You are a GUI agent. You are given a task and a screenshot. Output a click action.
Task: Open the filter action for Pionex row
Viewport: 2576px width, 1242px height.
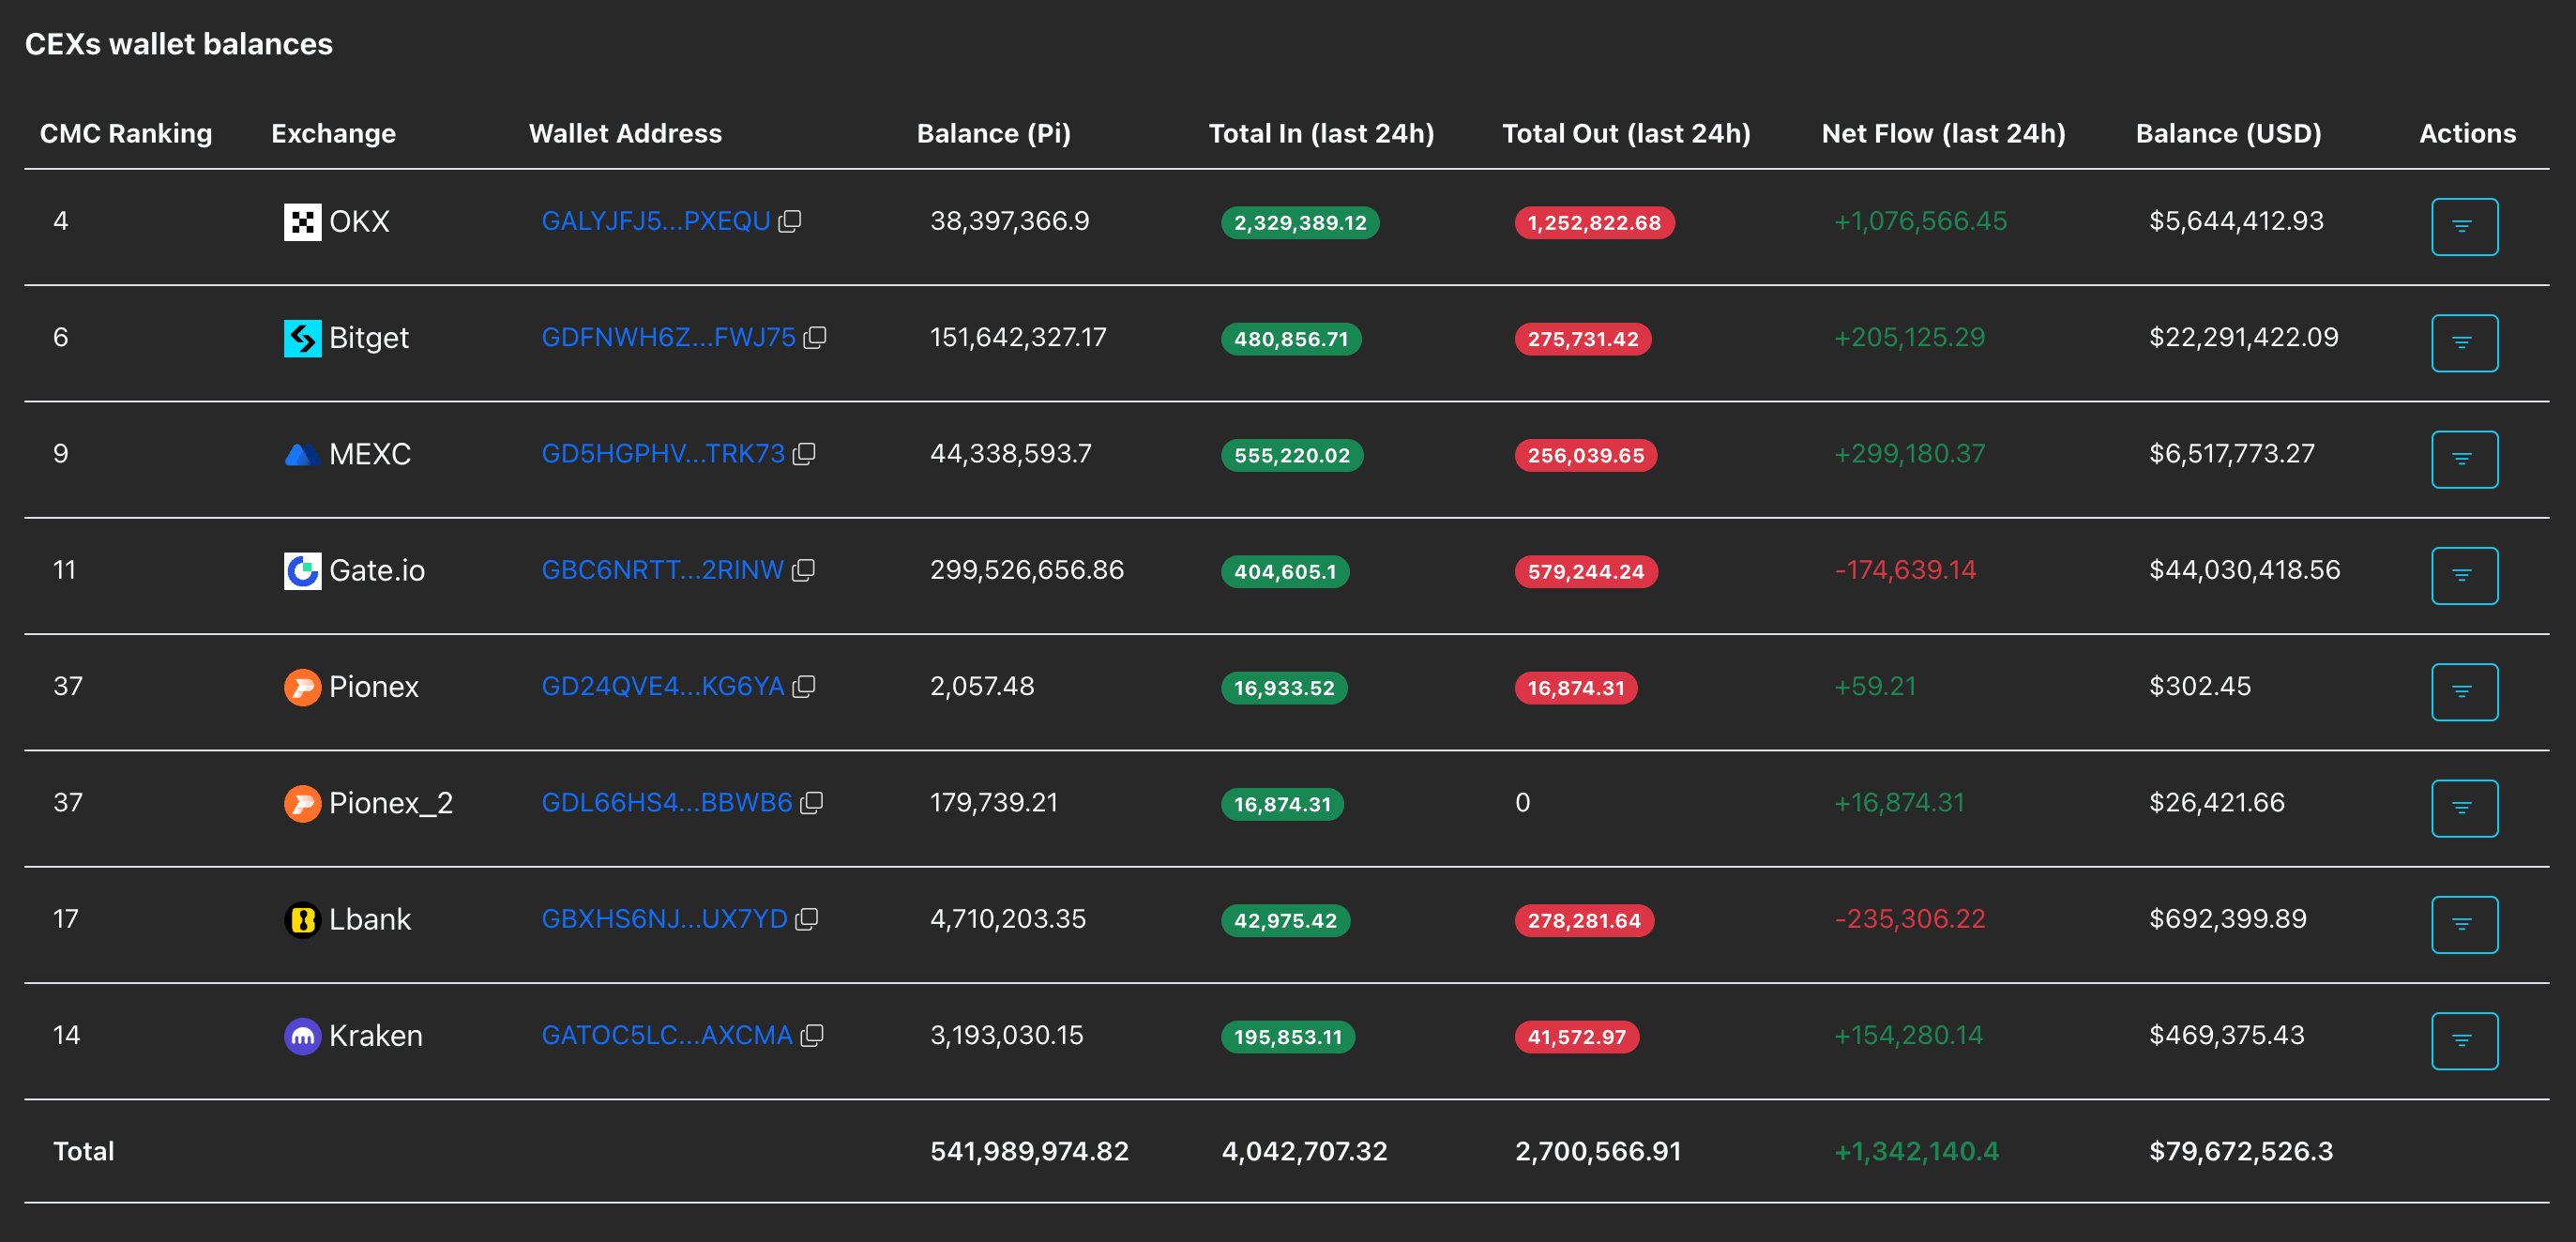click(x=2464, y=692)
